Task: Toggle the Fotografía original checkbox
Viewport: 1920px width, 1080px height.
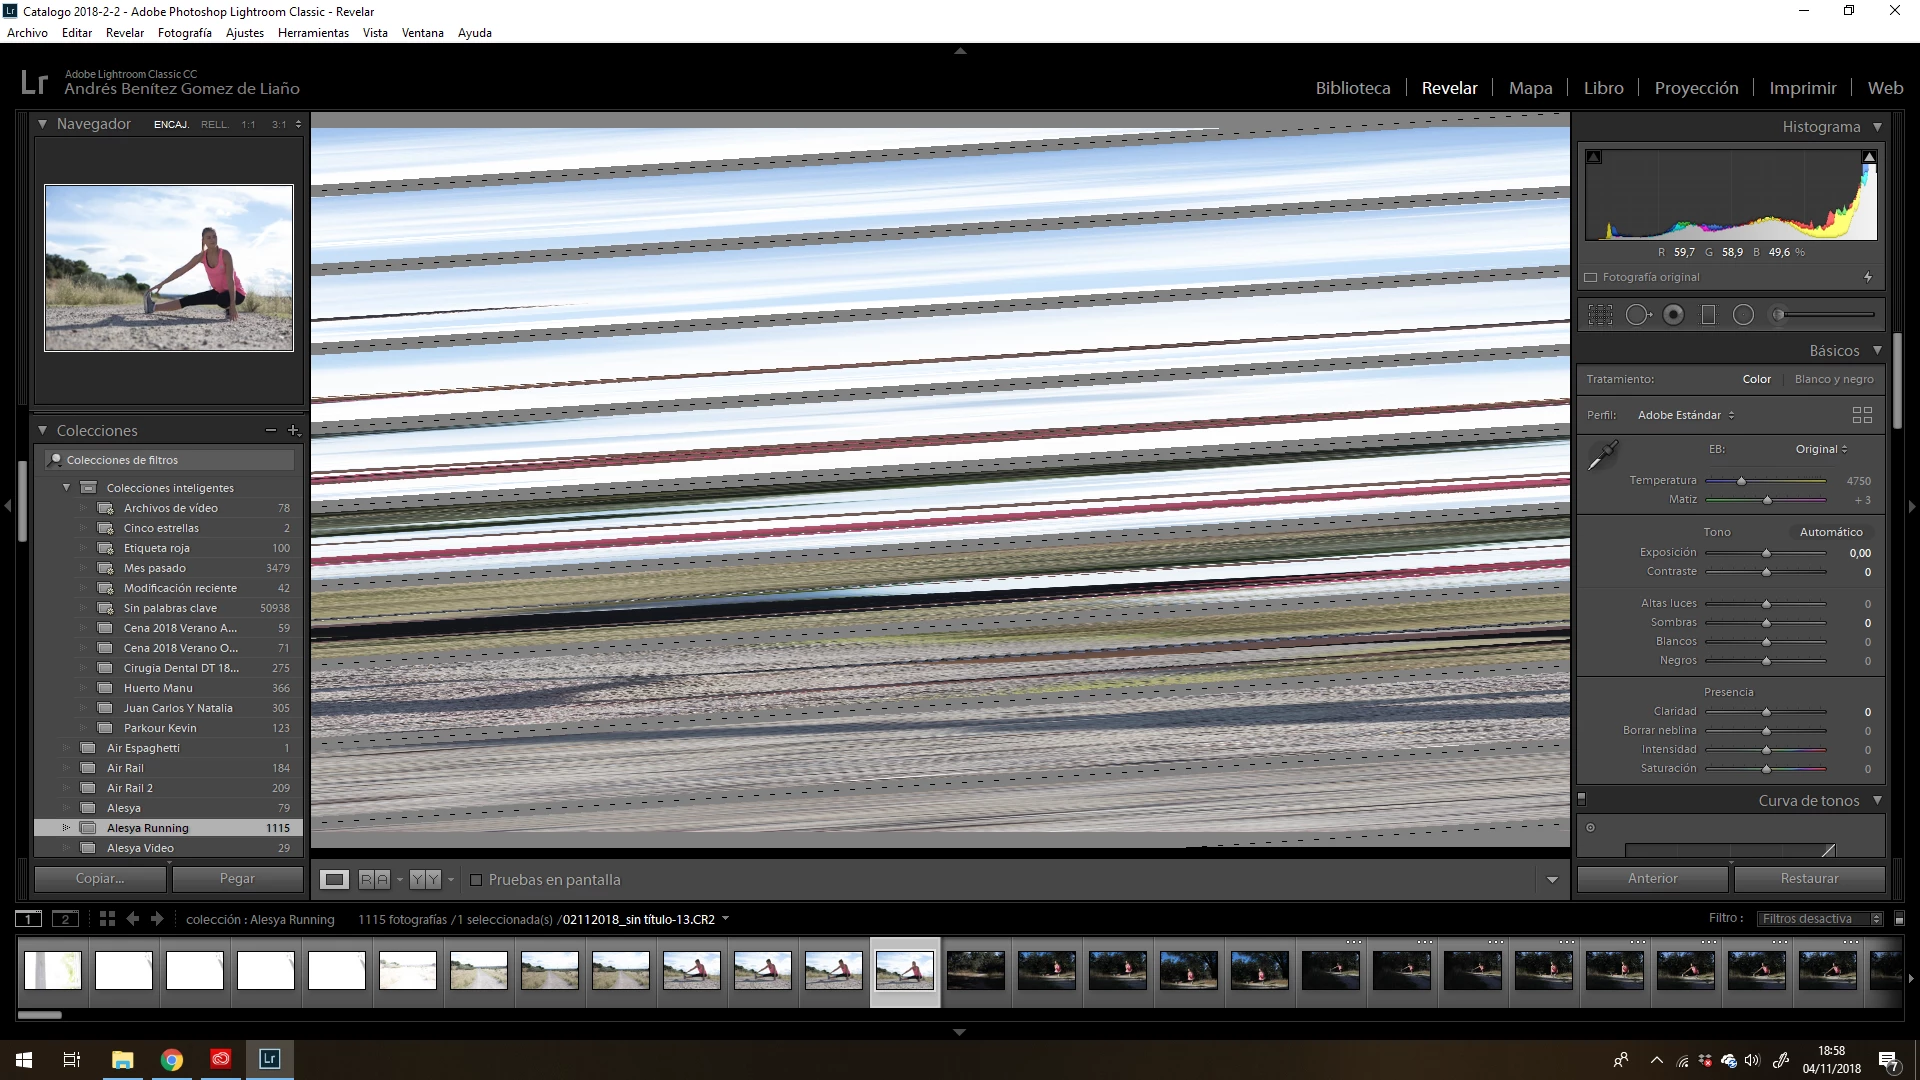Action: click(x=1591, y=278)
